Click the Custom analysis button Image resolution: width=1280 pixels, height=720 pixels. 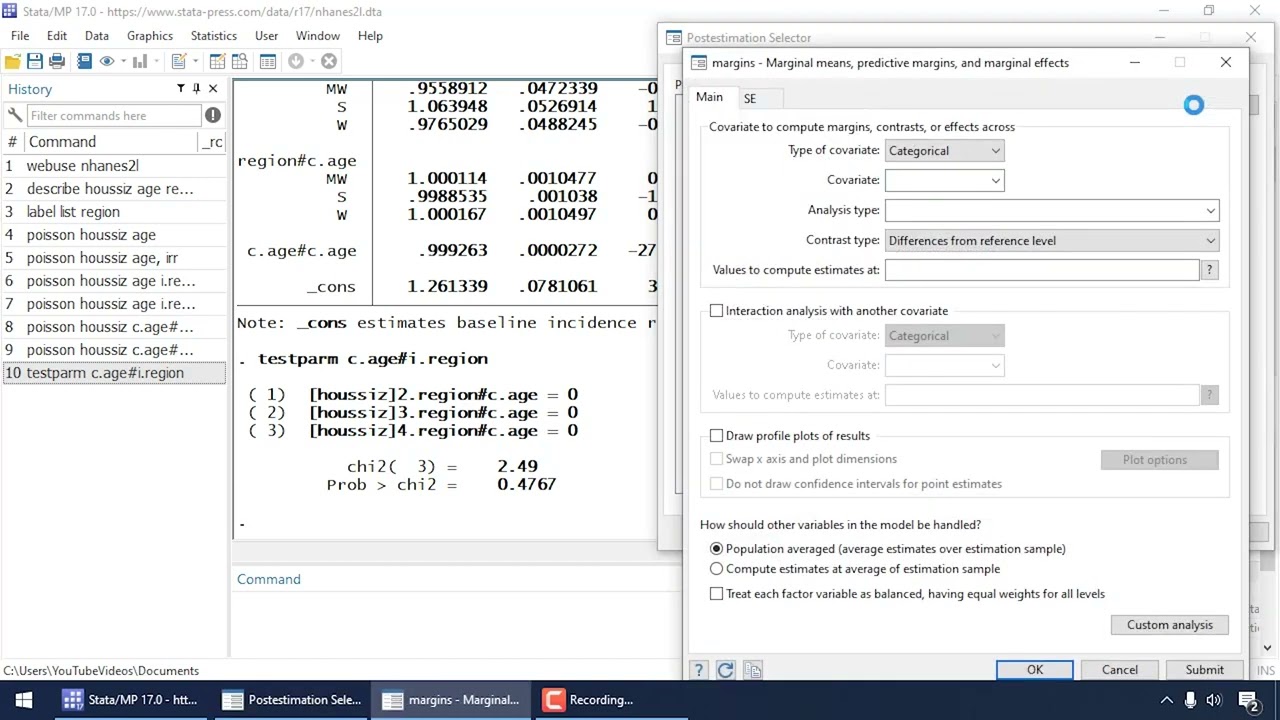click(x=1170, y=625)
